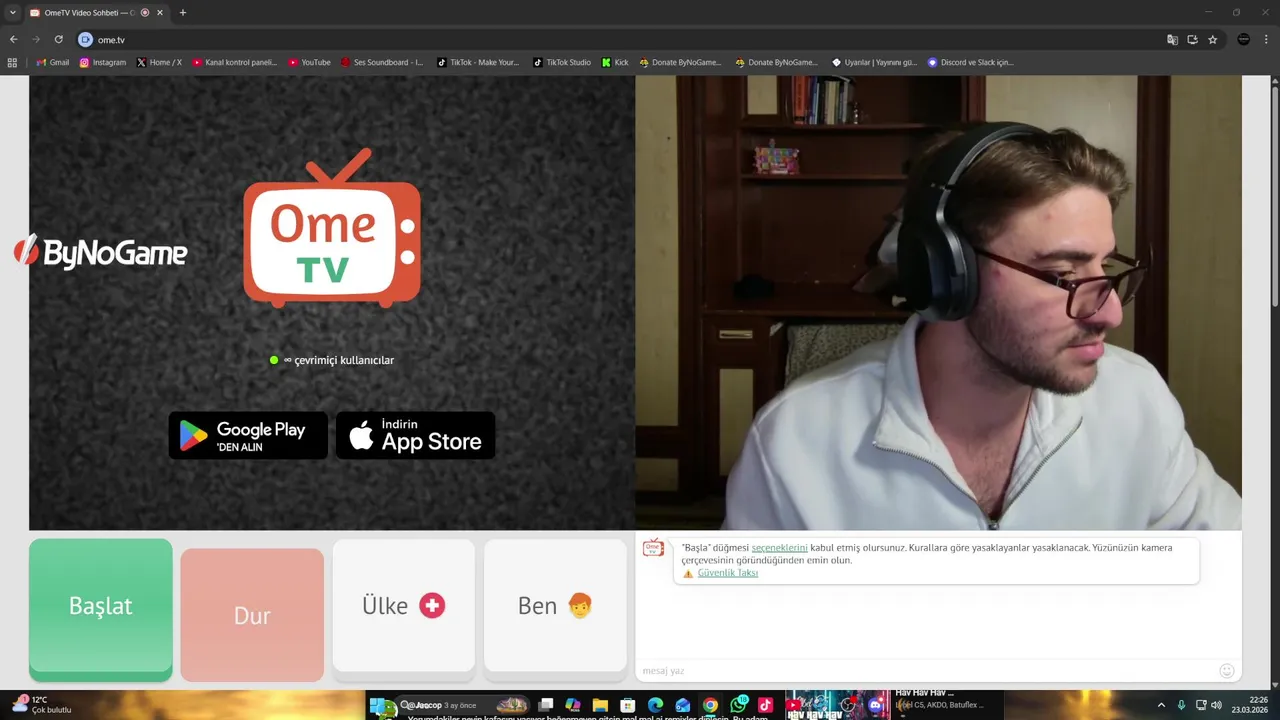
Task: Click the microphone tray icon
Action: (1181, 705)
